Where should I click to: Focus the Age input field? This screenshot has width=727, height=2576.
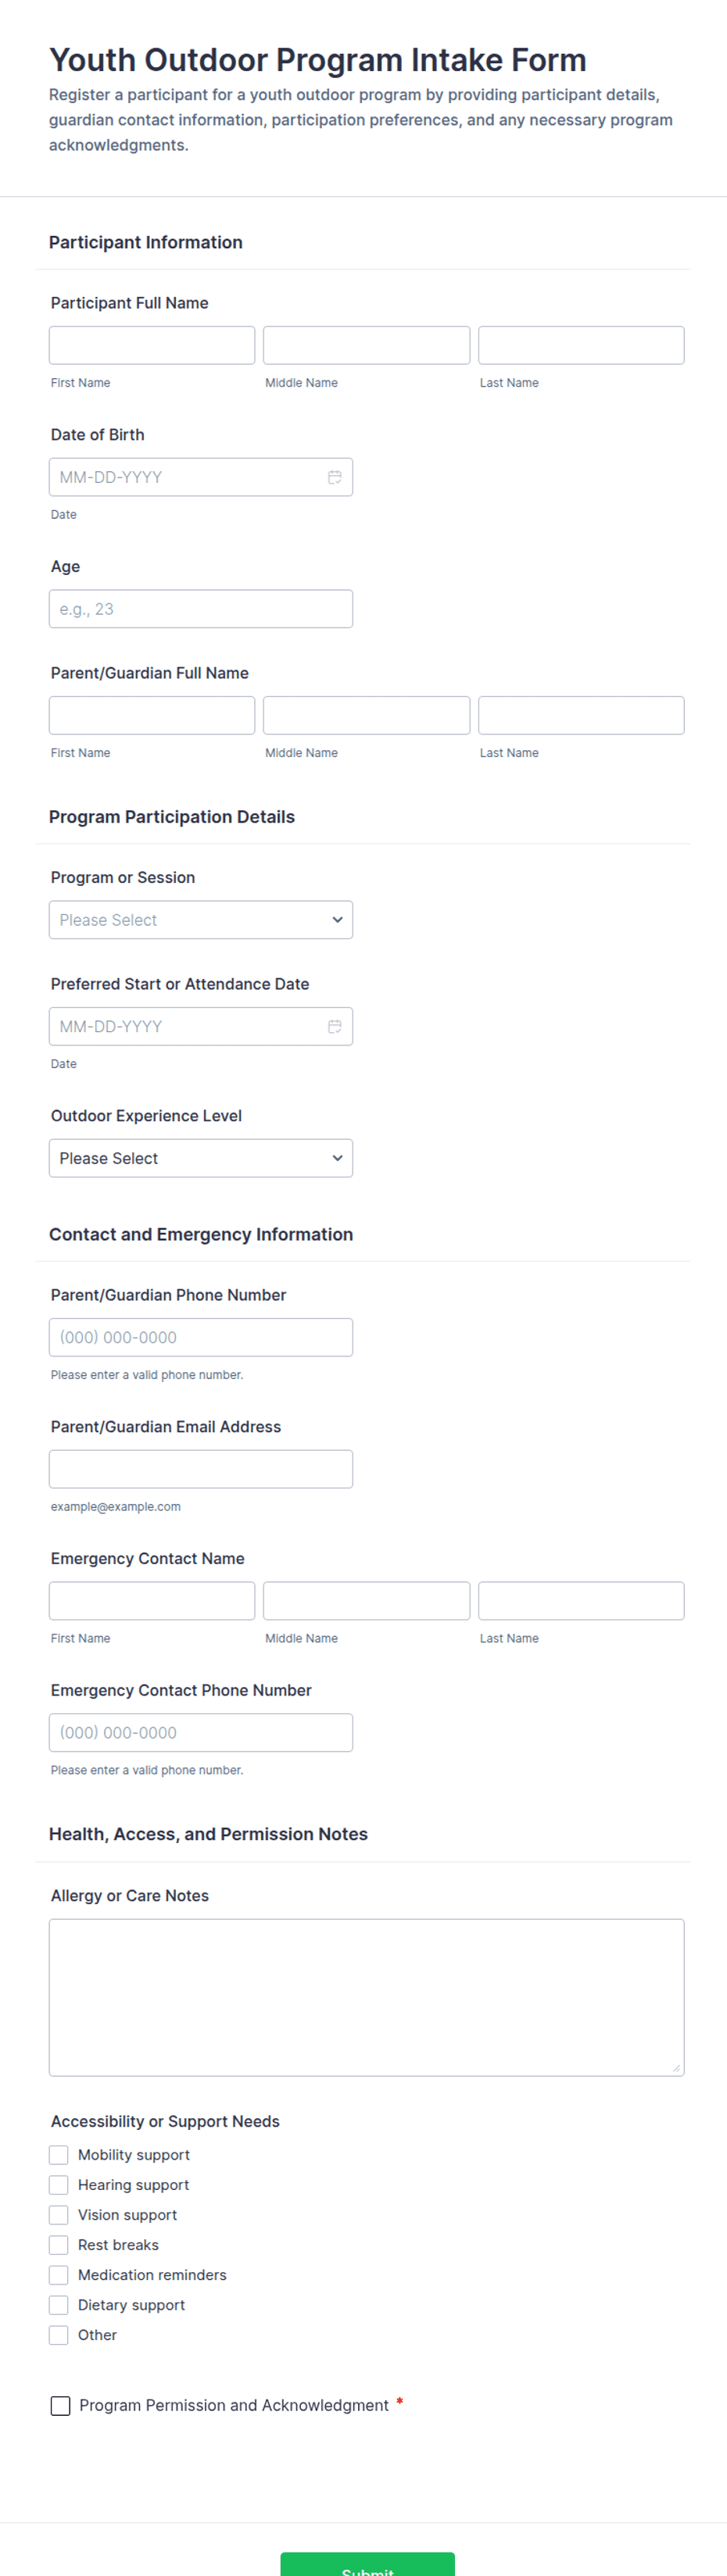click(x=201, y=609)
